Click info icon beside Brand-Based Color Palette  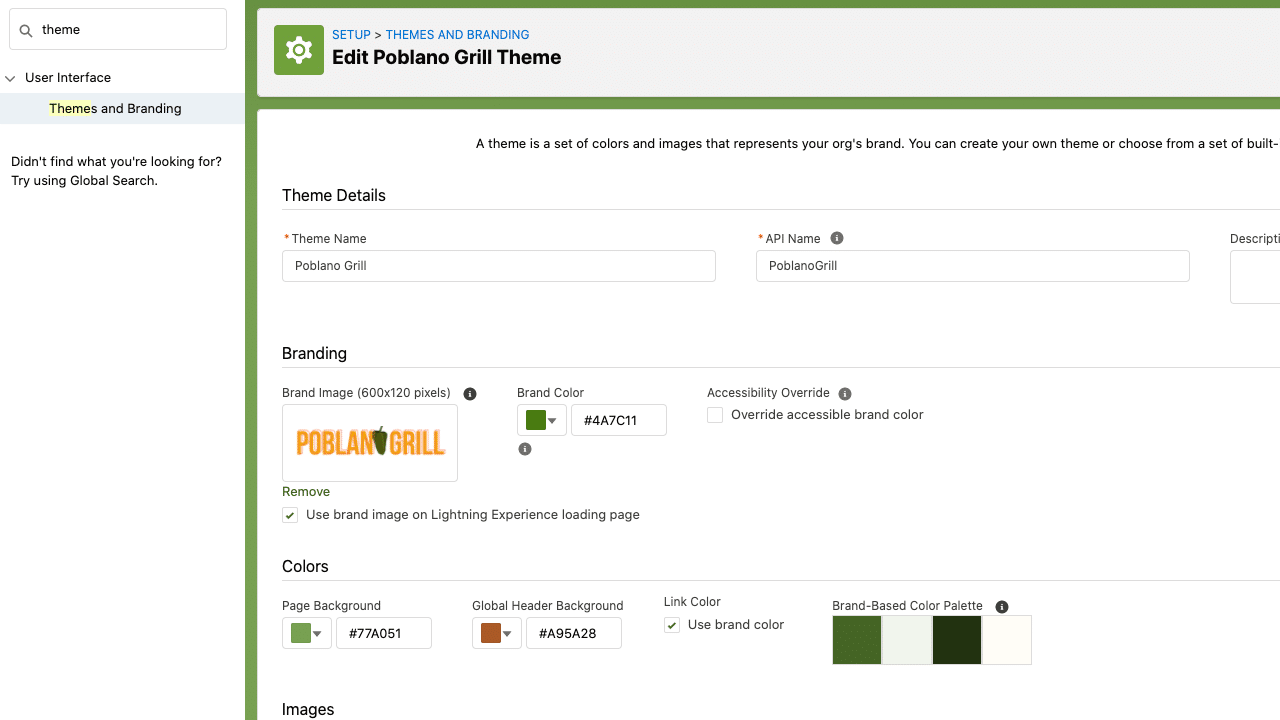click(1002, 607)
